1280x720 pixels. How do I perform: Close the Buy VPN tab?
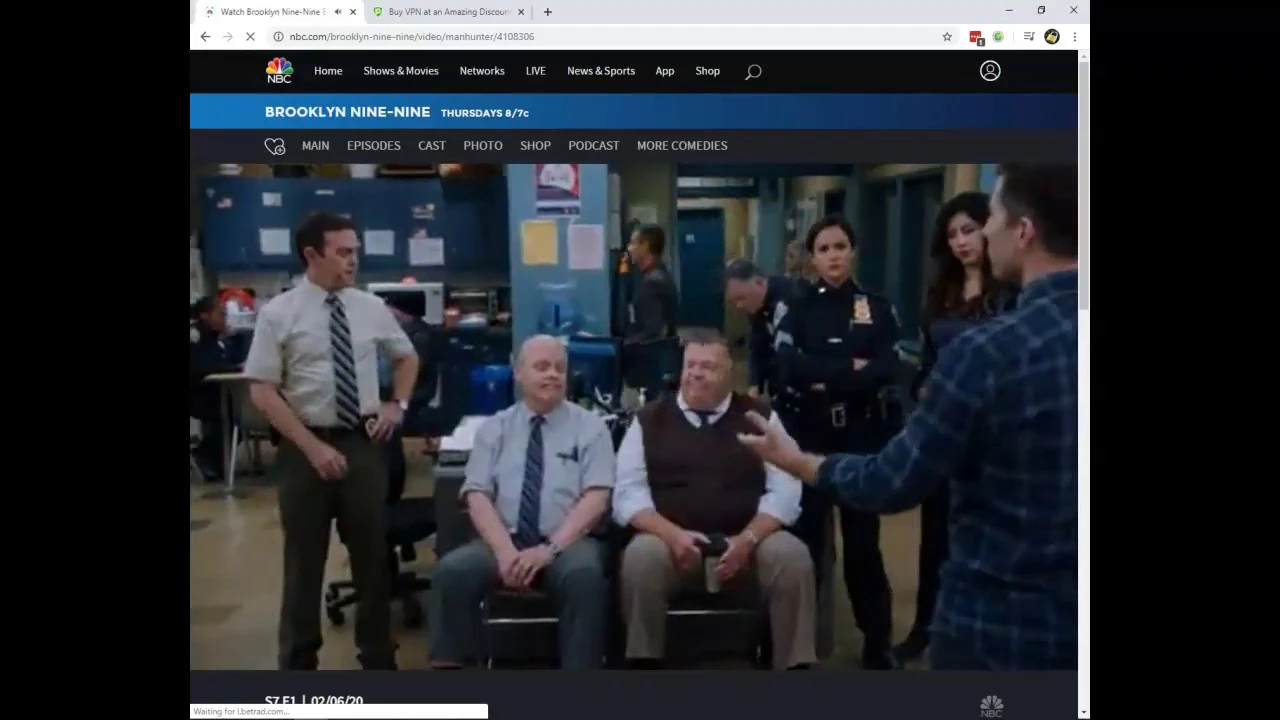point(521,12)
